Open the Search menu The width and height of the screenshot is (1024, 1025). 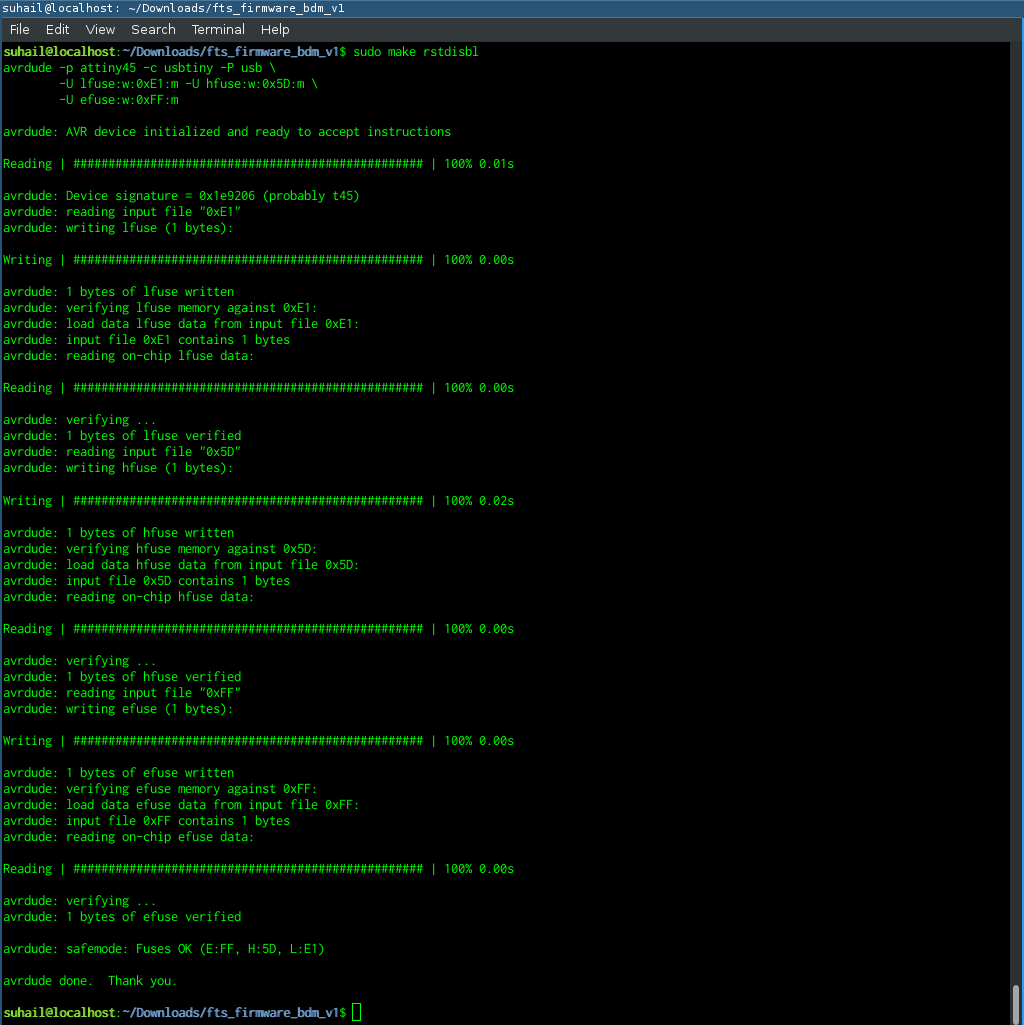[x=153, y=29]
